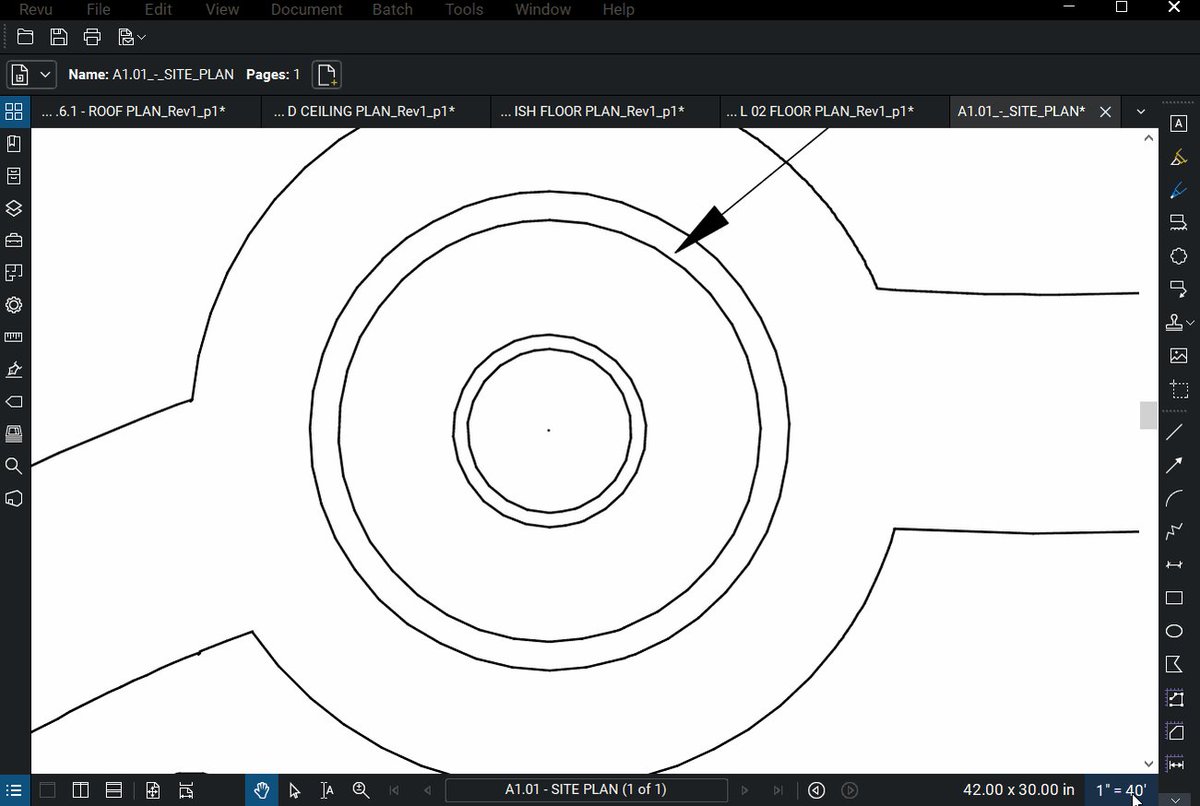The width and height of the screenshot is (1200, 806).
Task: Click the vertical scrollbar thumb
Action: coord(1148,415)
